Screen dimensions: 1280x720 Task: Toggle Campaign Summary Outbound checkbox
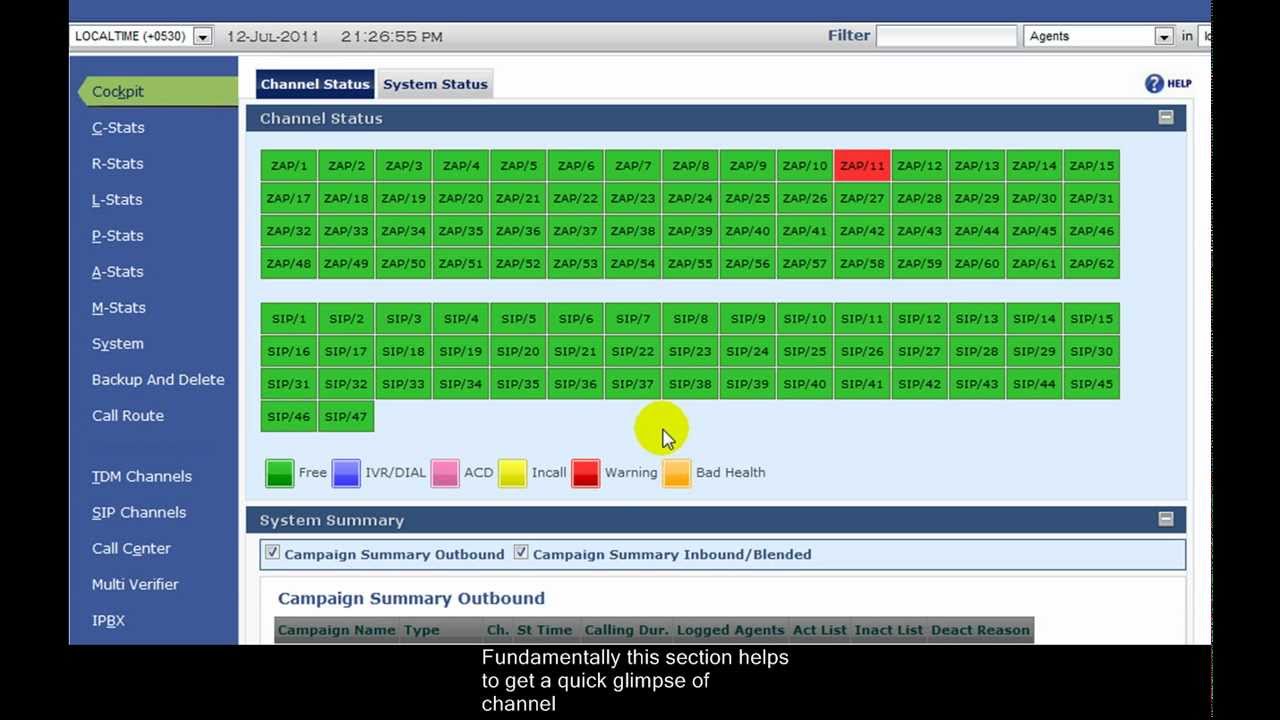pos(272,552)
